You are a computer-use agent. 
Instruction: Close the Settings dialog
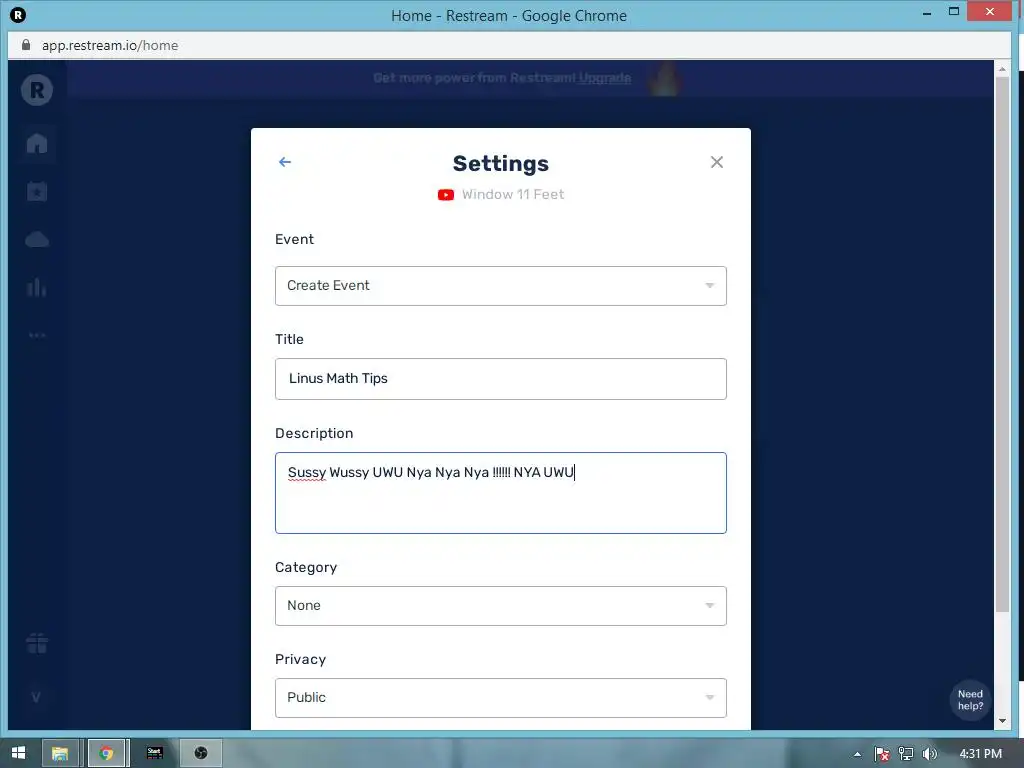click(x=716, y=162)
